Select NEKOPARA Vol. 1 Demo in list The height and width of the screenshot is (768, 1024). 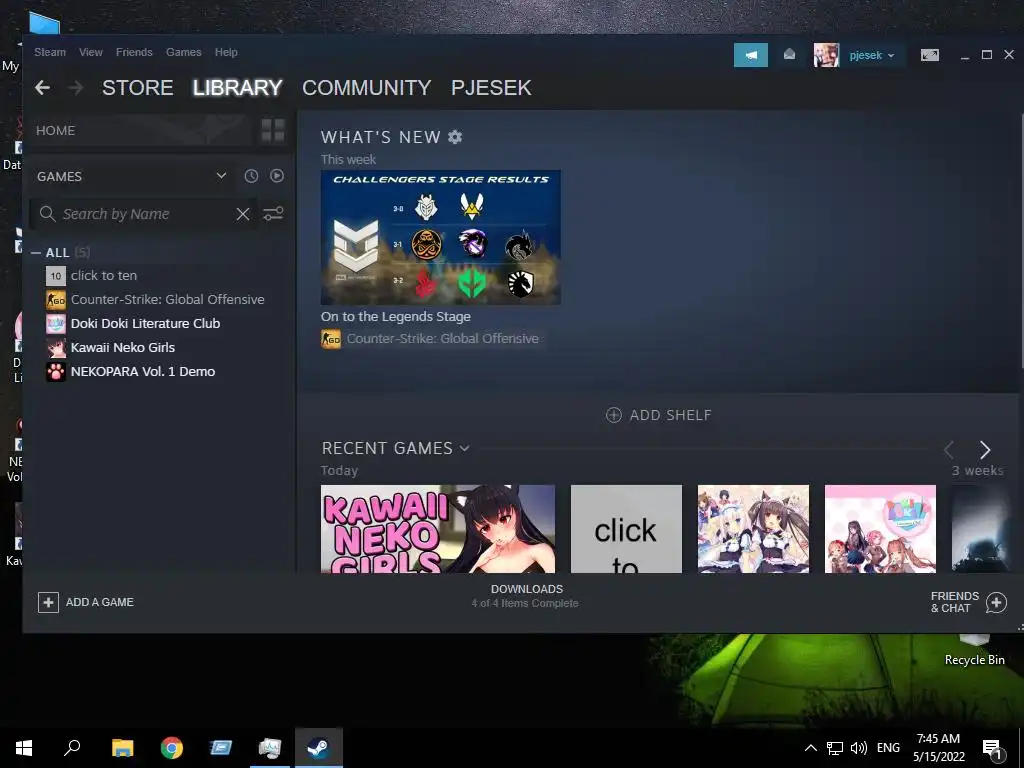click(143, 372)
